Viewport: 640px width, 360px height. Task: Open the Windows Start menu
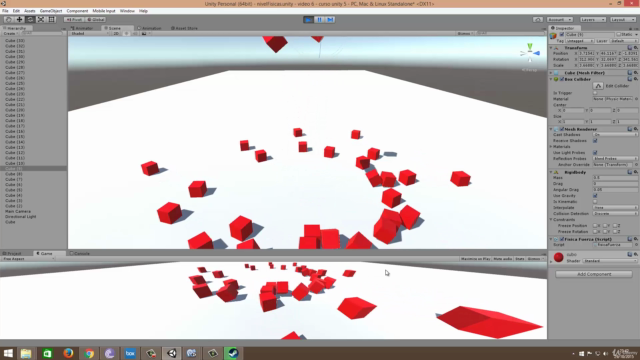pyautogui.click(x=8, y=353)
